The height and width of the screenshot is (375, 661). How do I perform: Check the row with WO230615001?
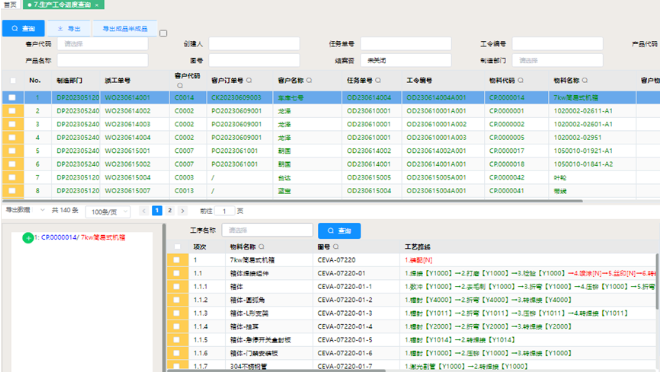(12, 151)
